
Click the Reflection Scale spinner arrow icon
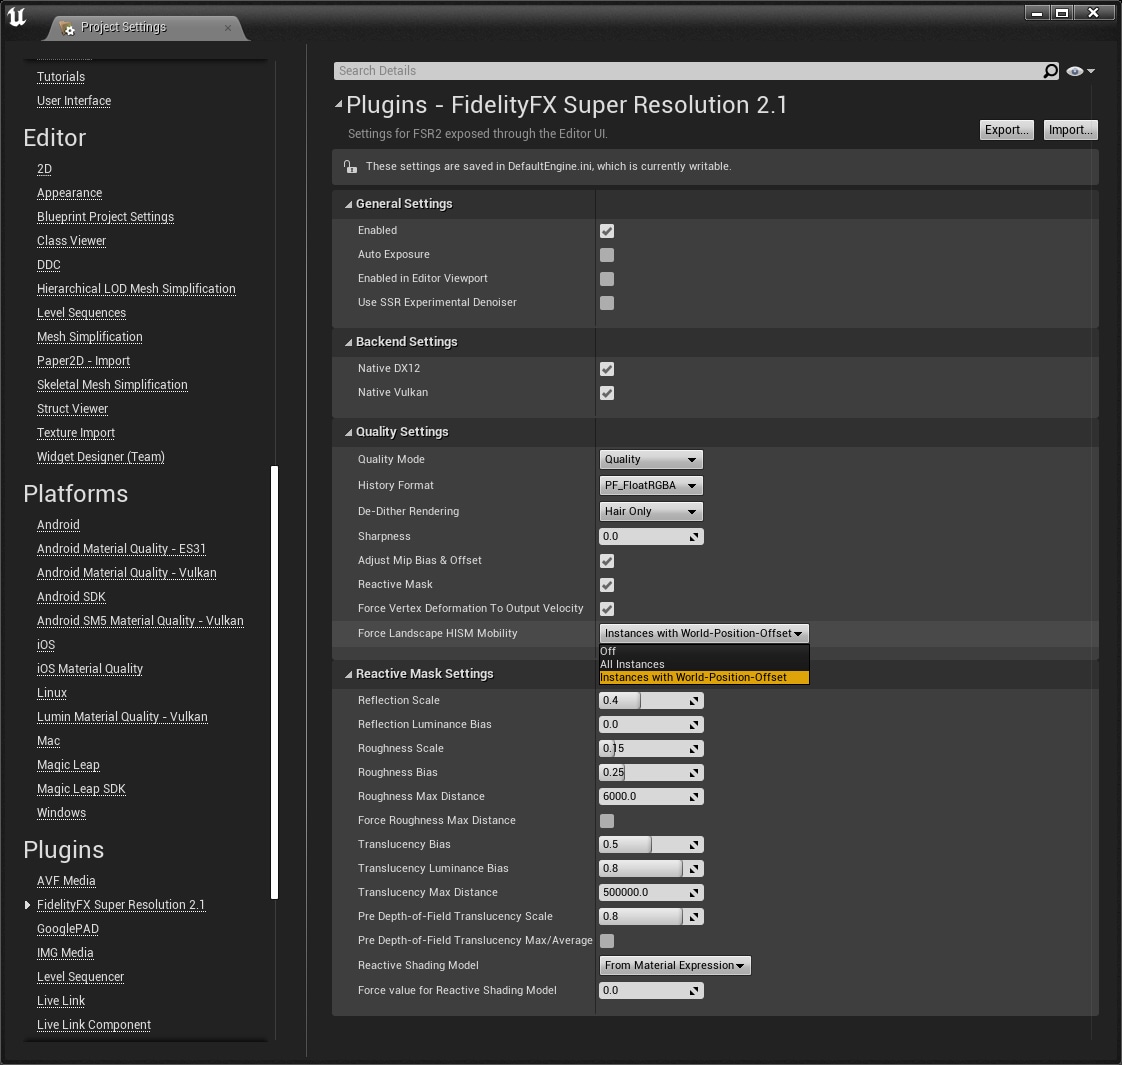click(x=694, y=701)
